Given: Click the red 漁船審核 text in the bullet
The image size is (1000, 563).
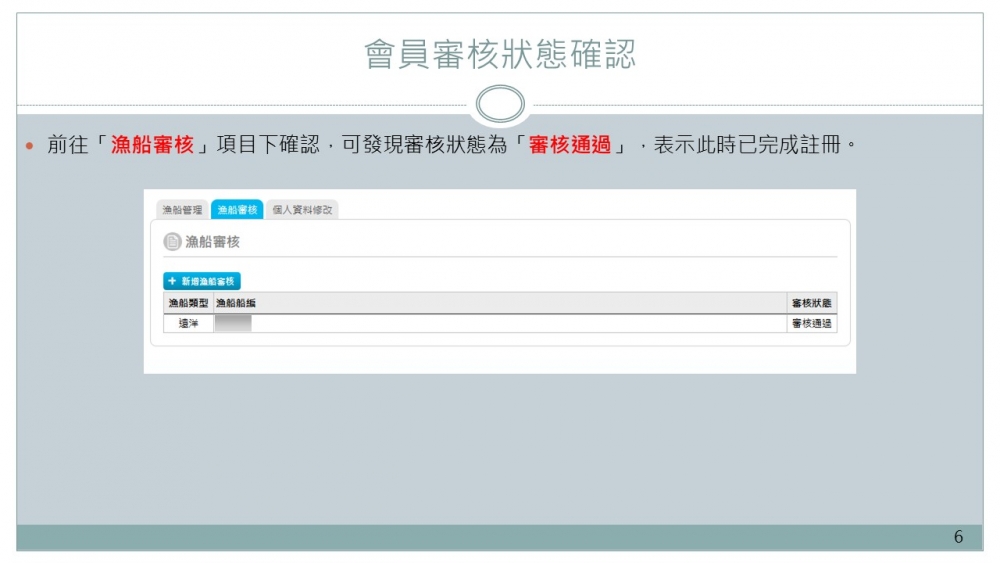Looking at the screenshot, I should tap(152, 145).
